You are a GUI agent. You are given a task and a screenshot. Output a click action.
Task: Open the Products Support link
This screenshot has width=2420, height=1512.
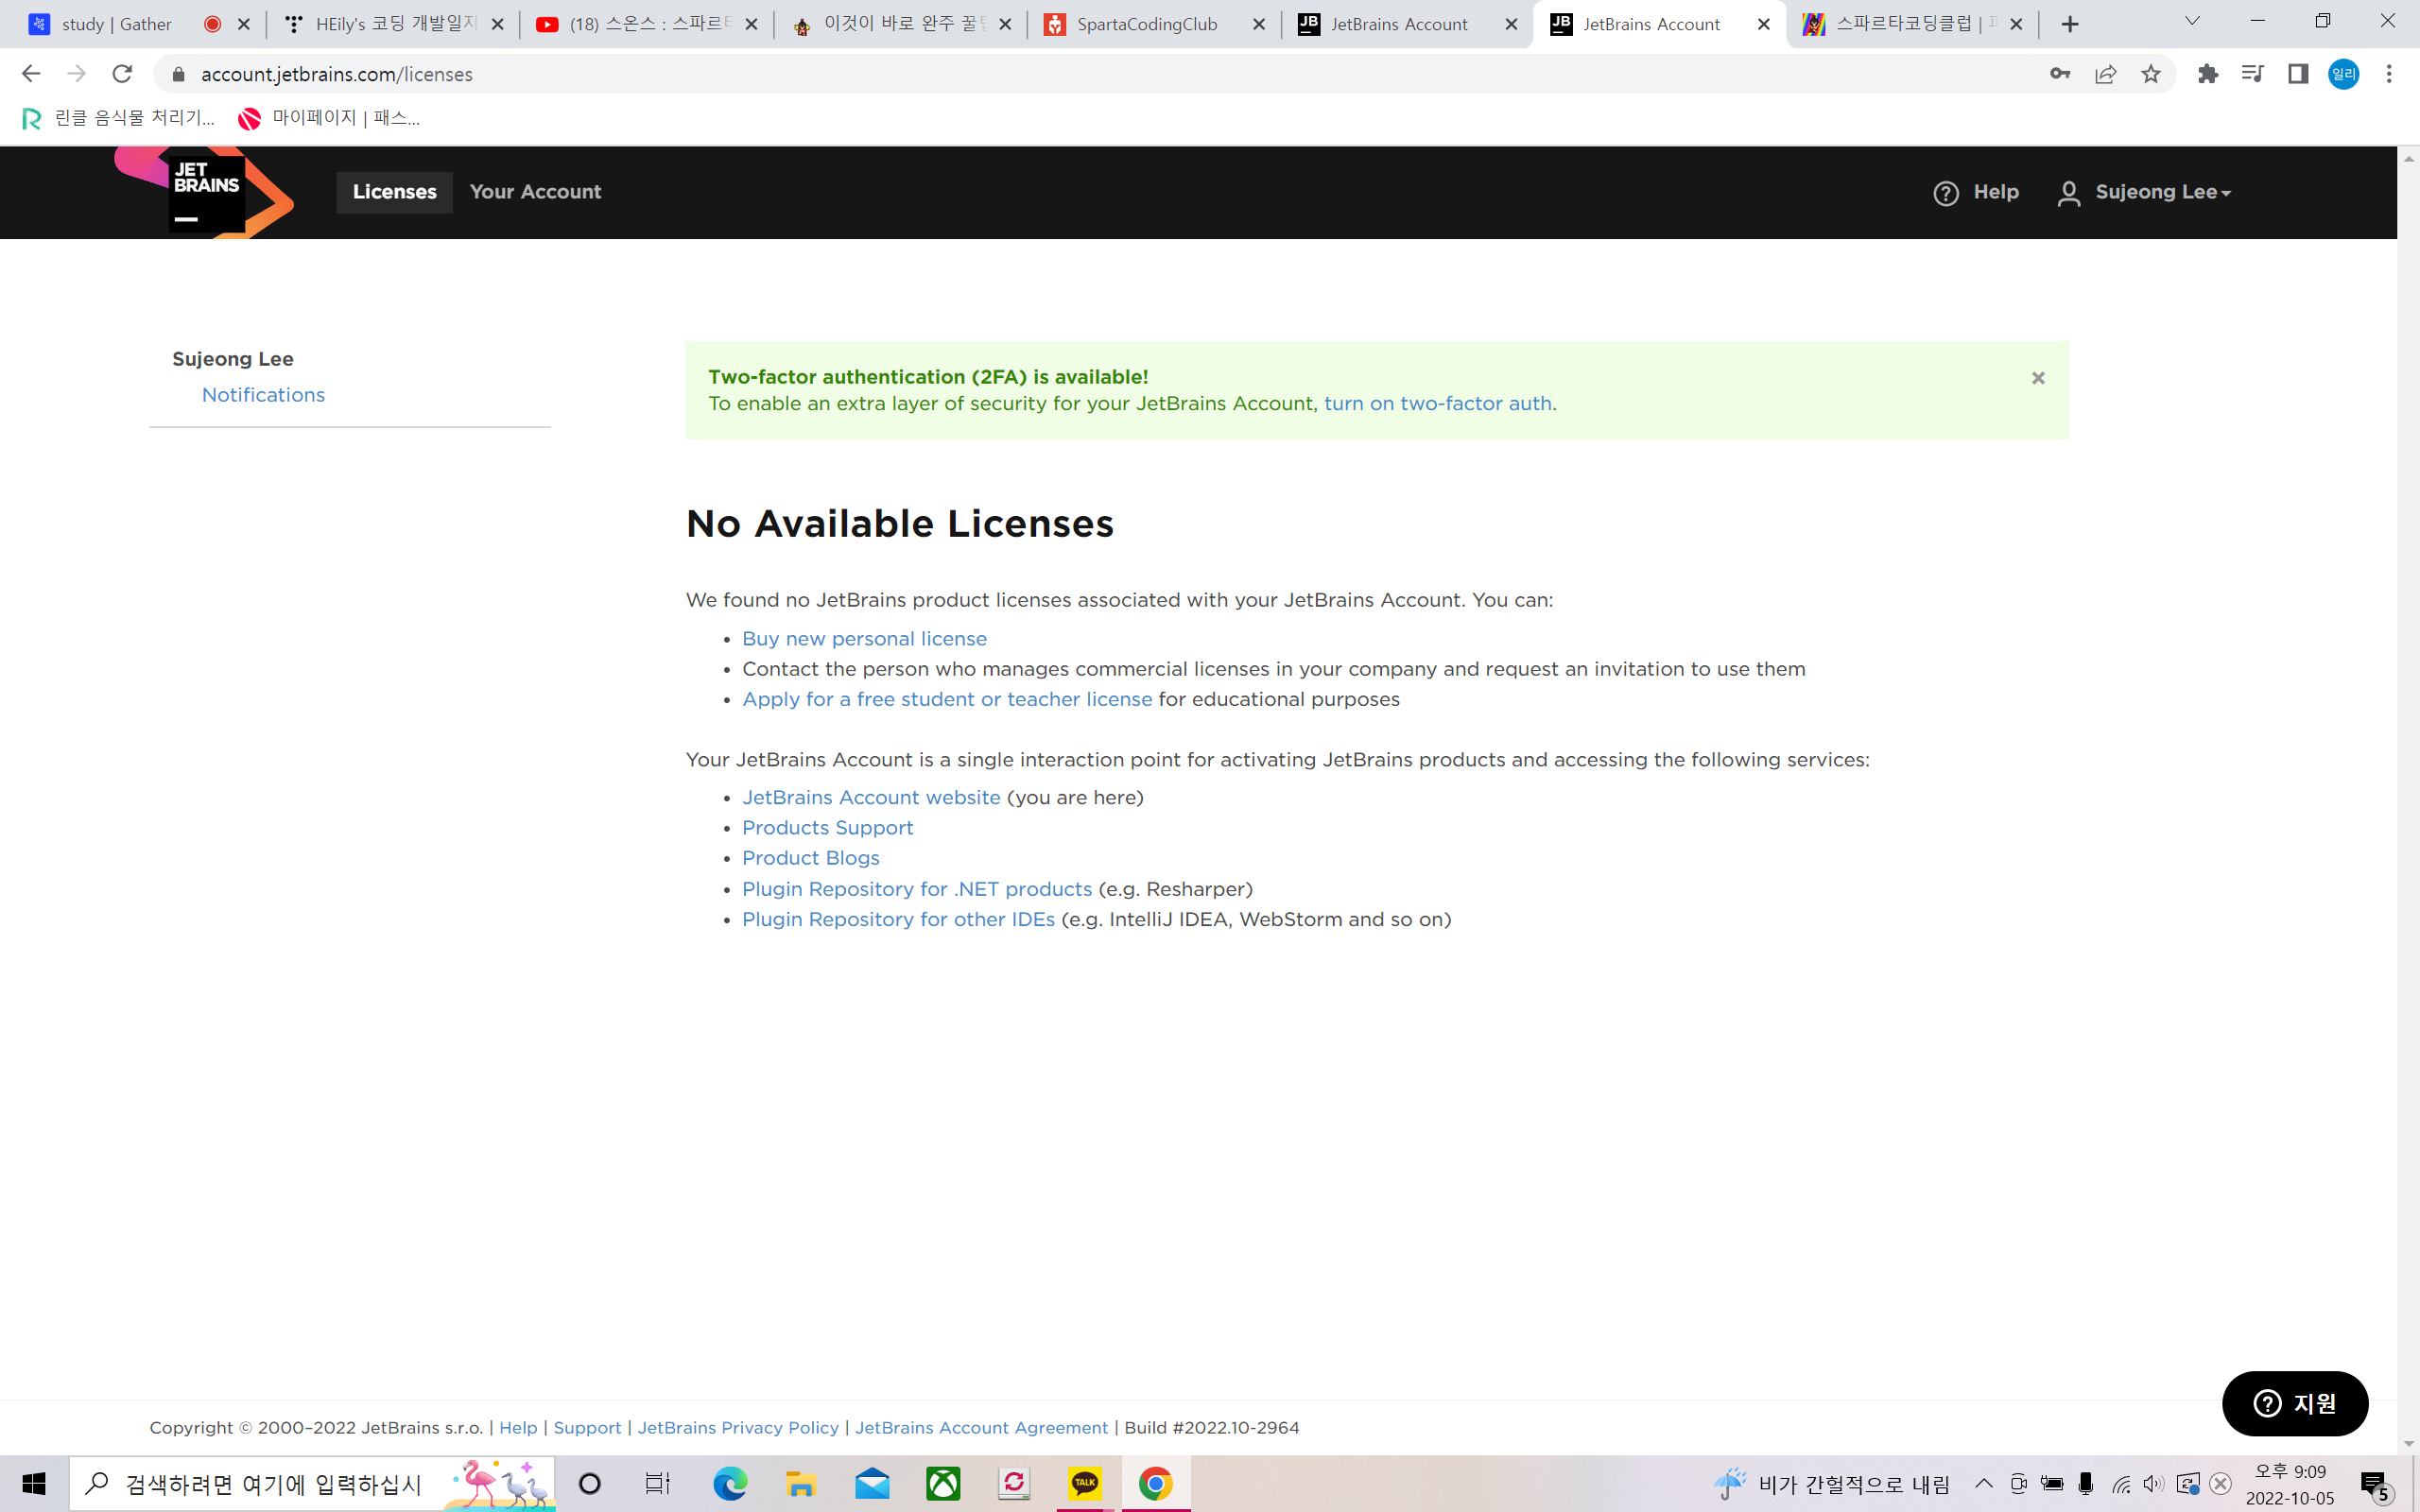[827, 828]
